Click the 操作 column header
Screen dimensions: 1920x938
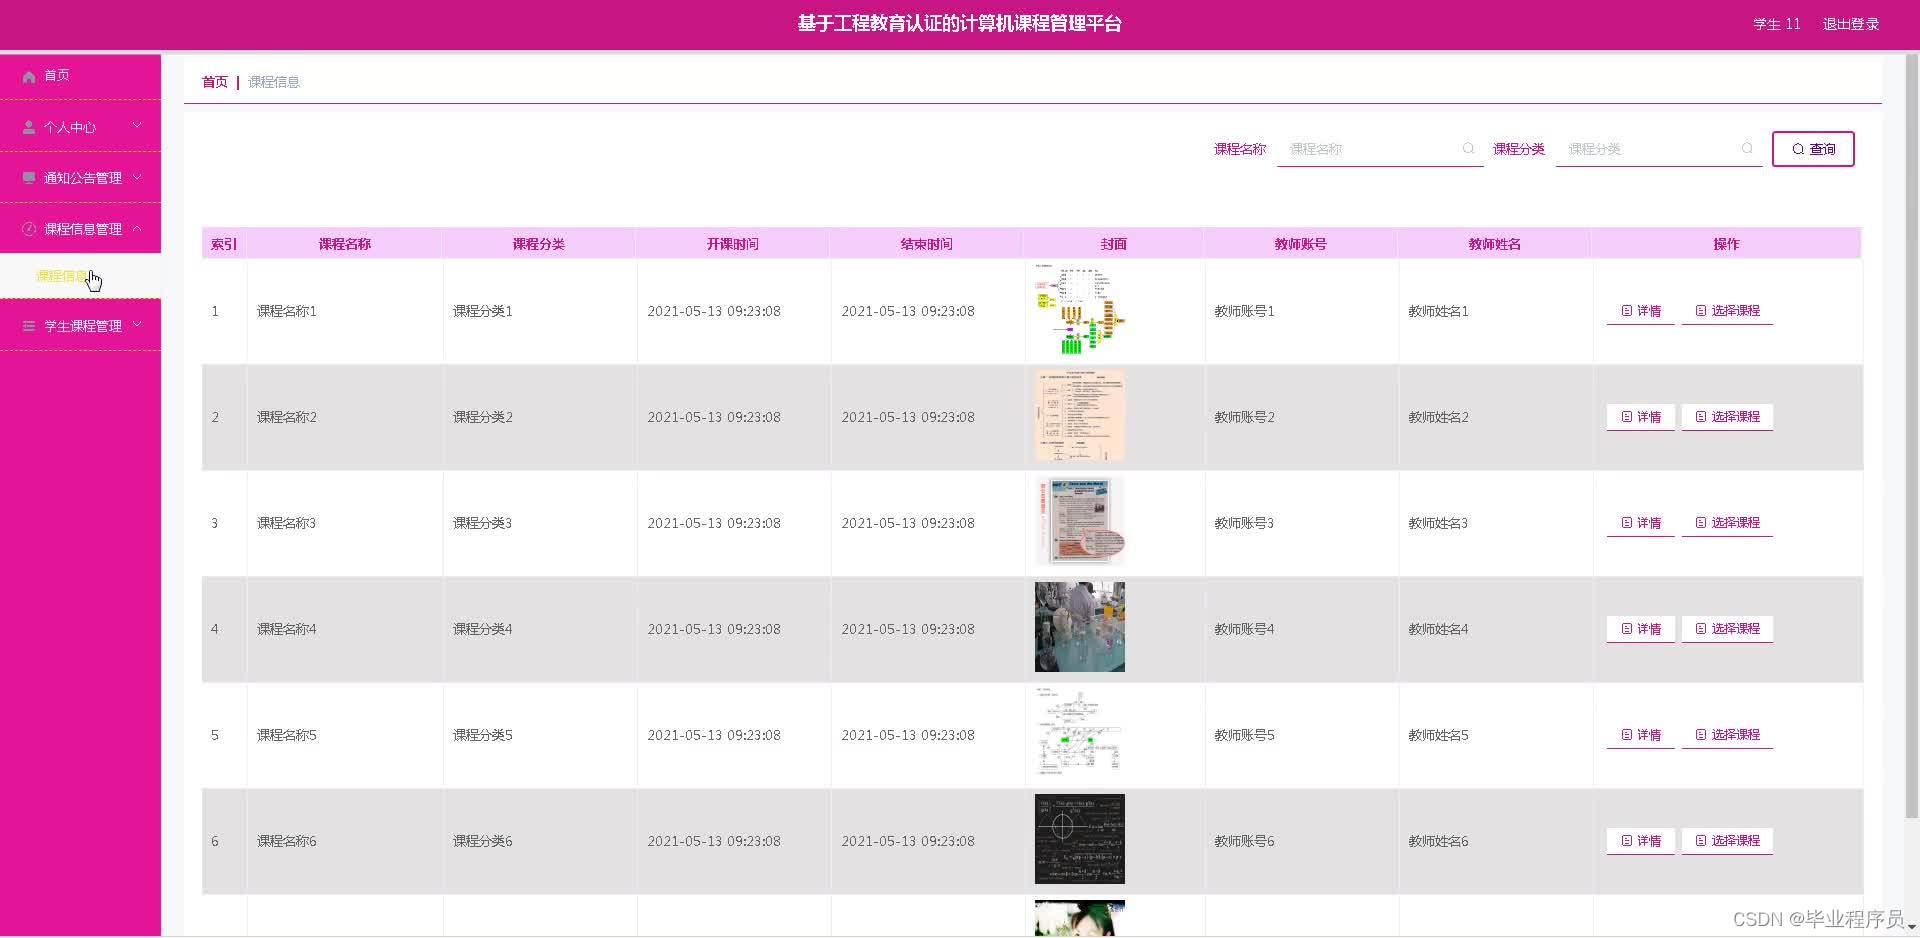click(x=1727, y=244)
